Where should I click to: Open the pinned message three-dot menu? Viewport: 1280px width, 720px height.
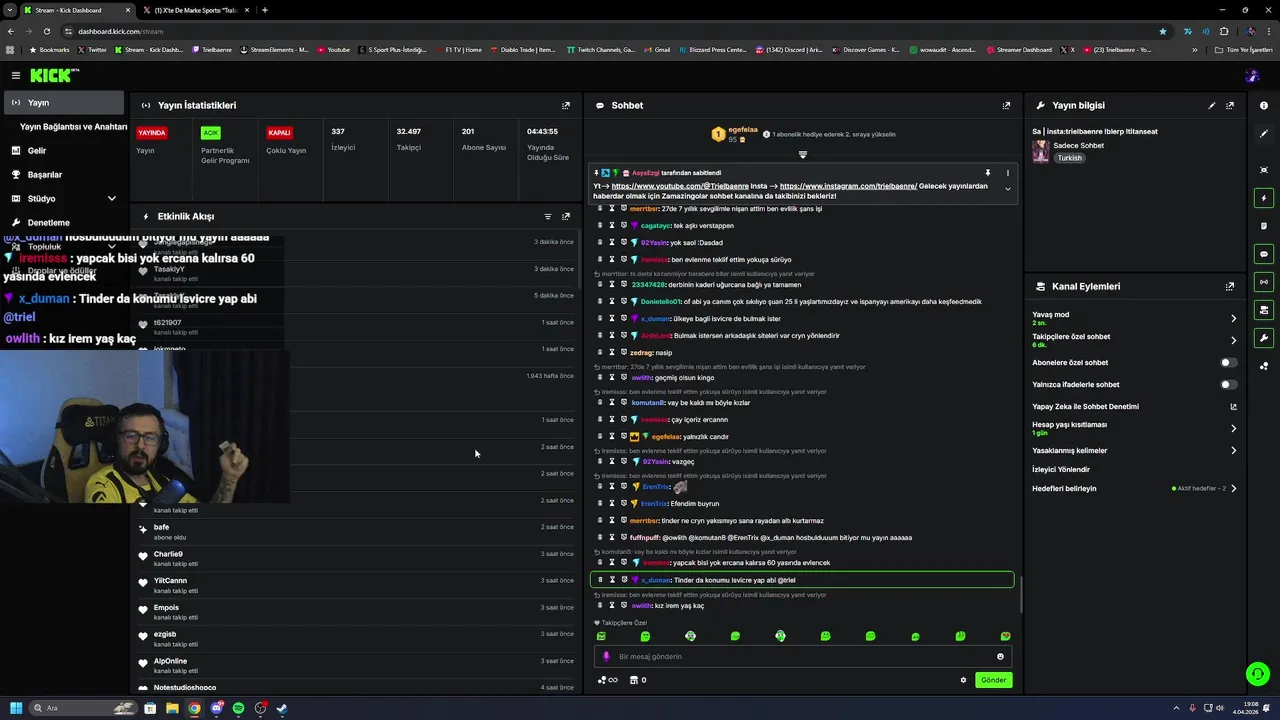click(x=1007, y=173)
